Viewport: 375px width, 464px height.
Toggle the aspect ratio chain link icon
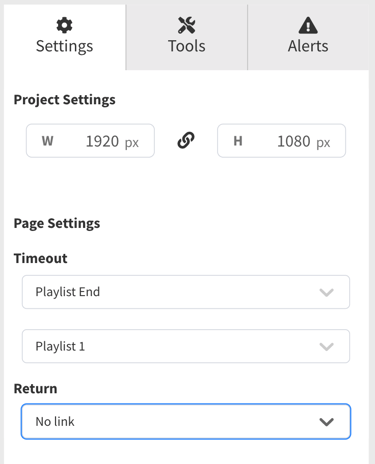(x=186, y=140)
